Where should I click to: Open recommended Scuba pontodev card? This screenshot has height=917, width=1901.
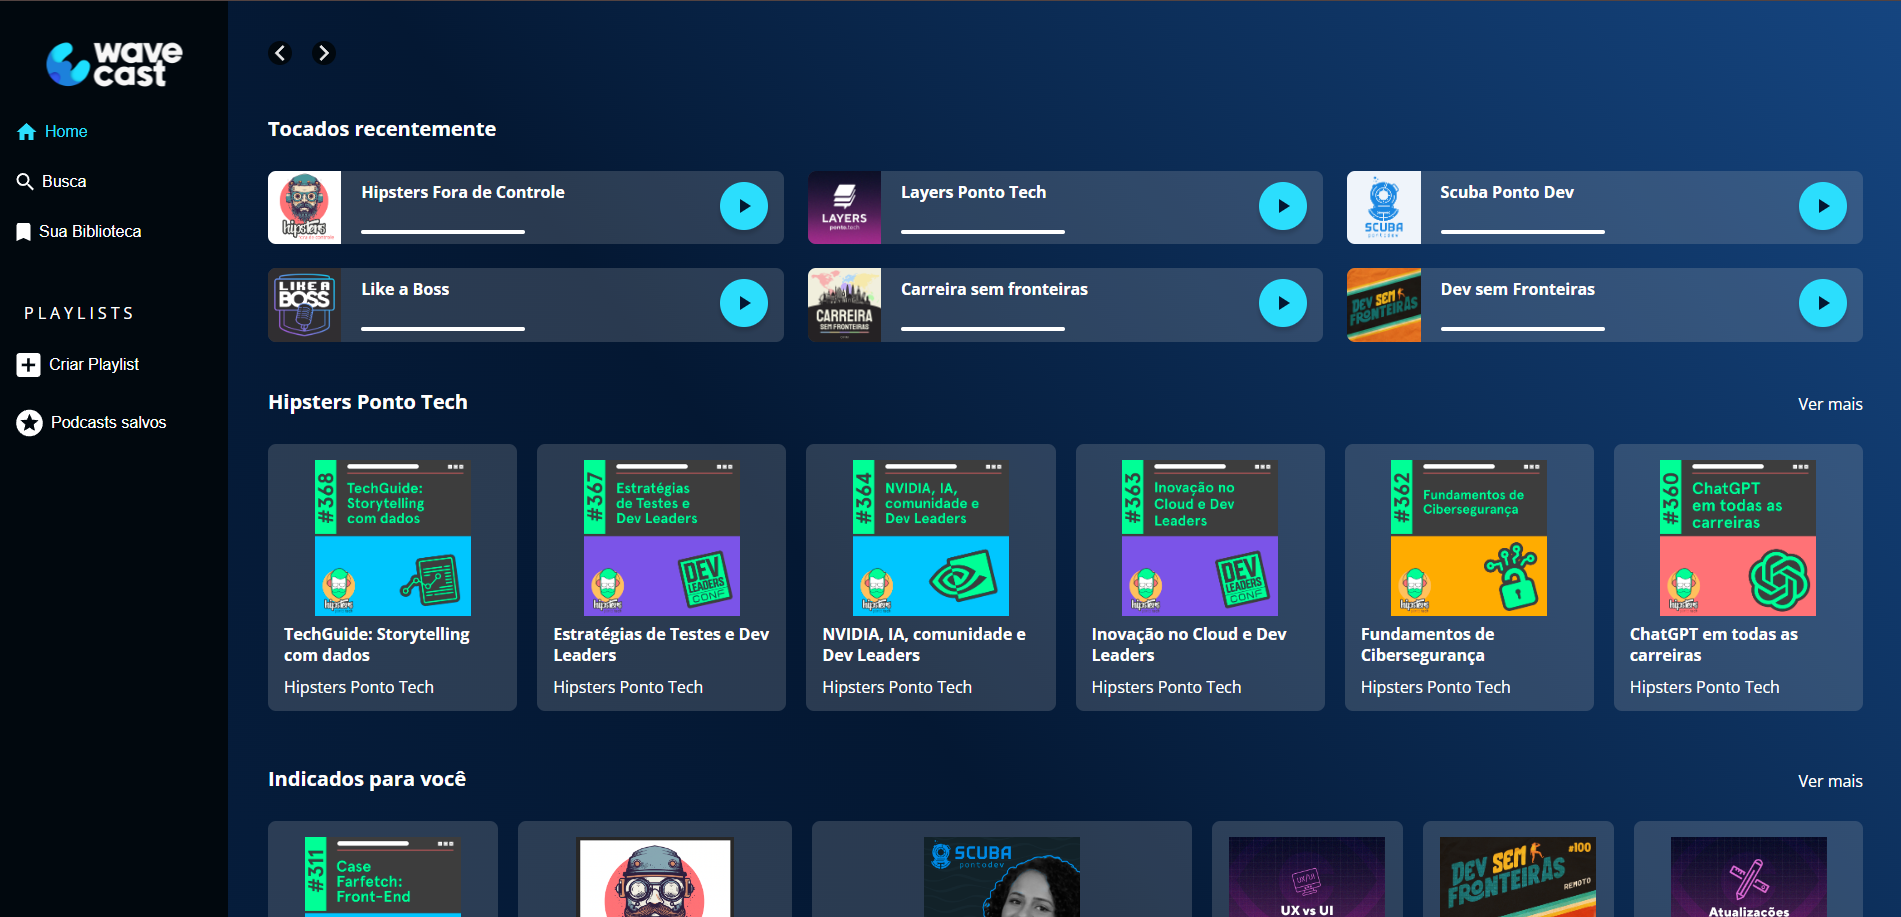click(x=1002, y=870)
